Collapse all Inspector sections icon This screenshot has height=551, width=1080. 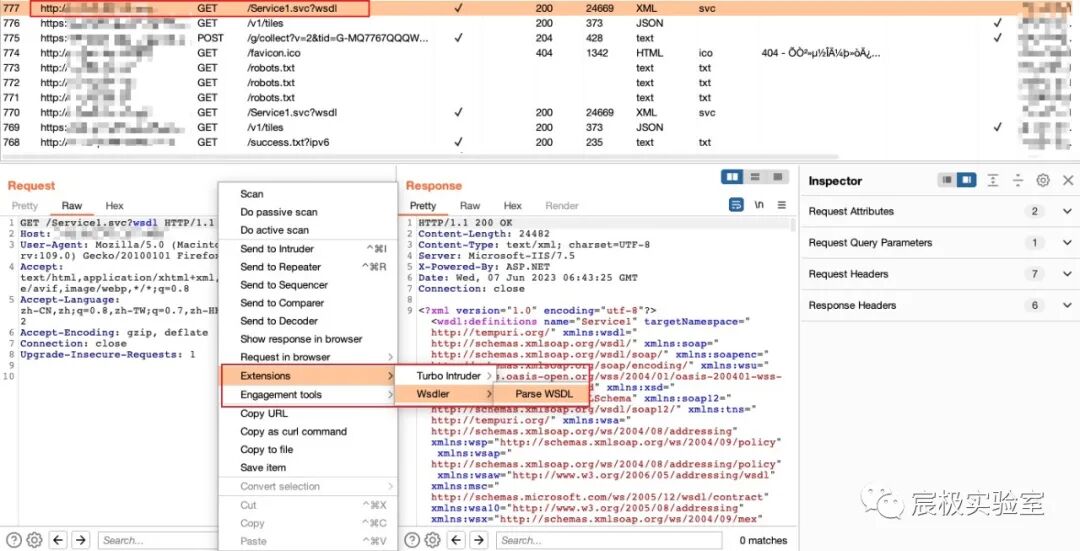pyautogui.click(x=1018, y=180)
